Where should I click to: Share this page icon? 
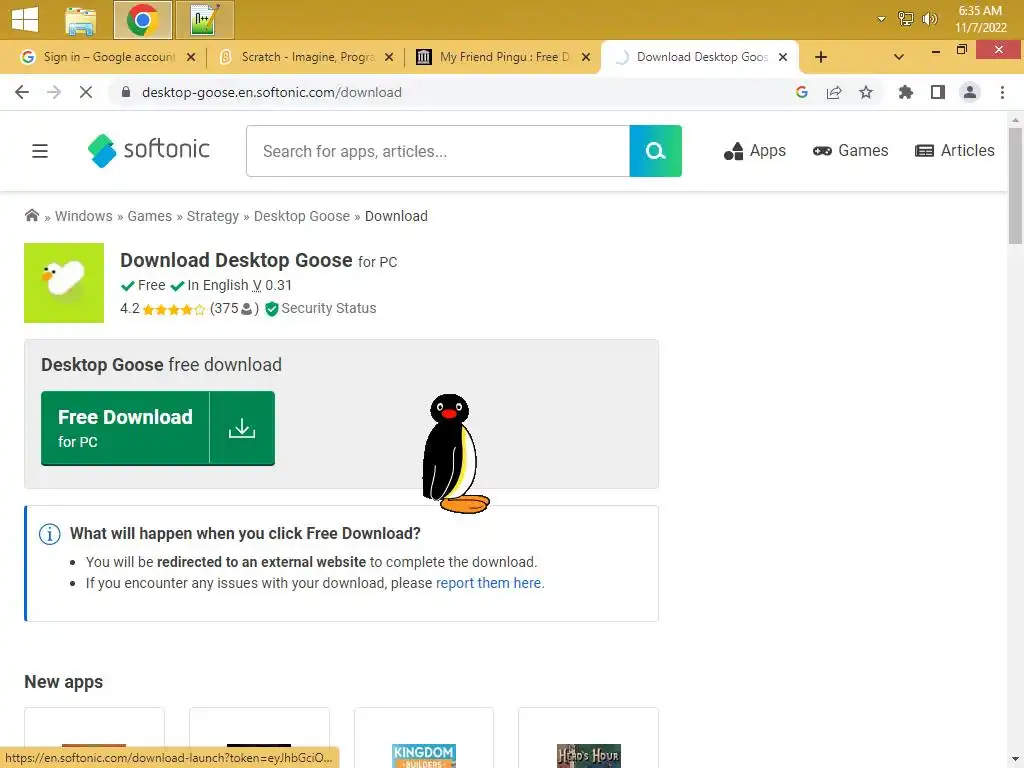click(x=834, y=92)
